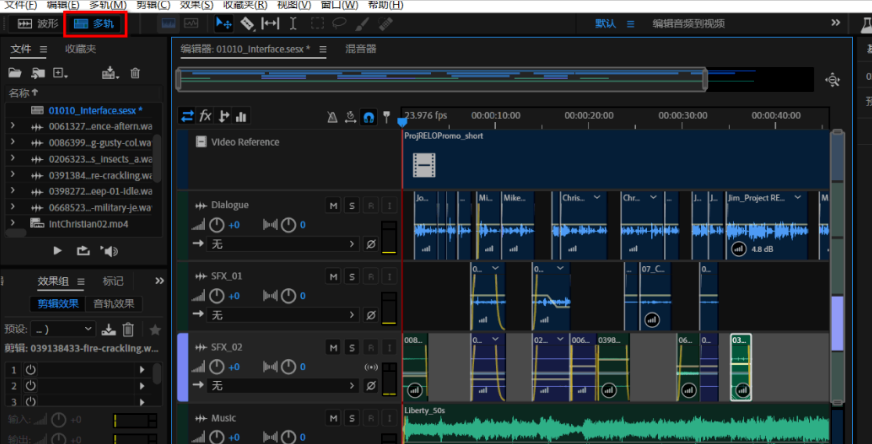Click the zoom navigator full-view icon
This screenshot has width=872, height=444.
(832, 80)
